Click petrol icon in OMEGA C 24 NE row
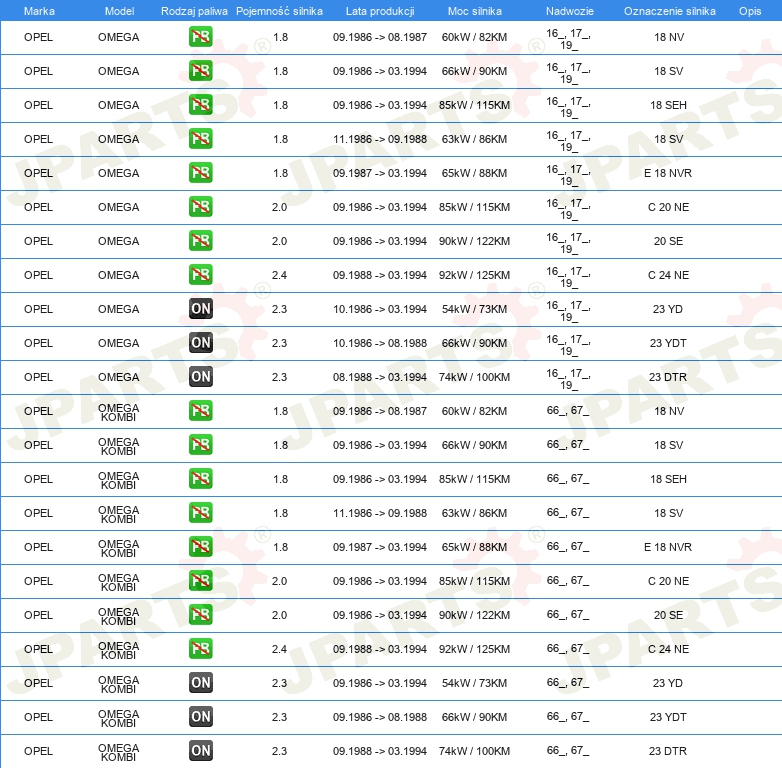This screenshot has width=782, height=768. click(200, 274)
